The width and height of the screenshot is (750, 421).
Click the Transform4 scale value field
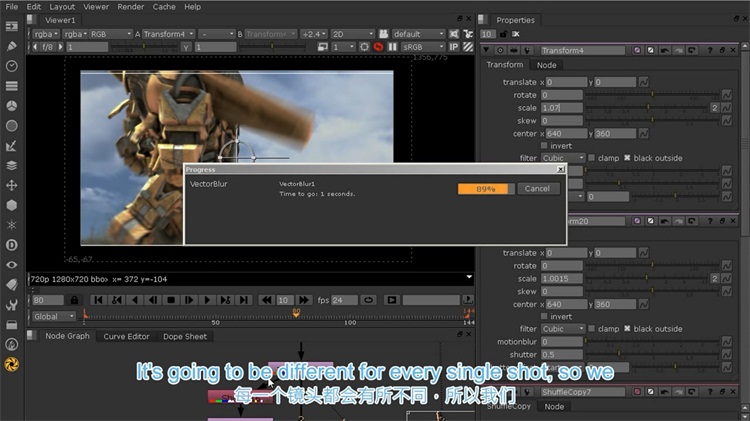click(562, 108)
